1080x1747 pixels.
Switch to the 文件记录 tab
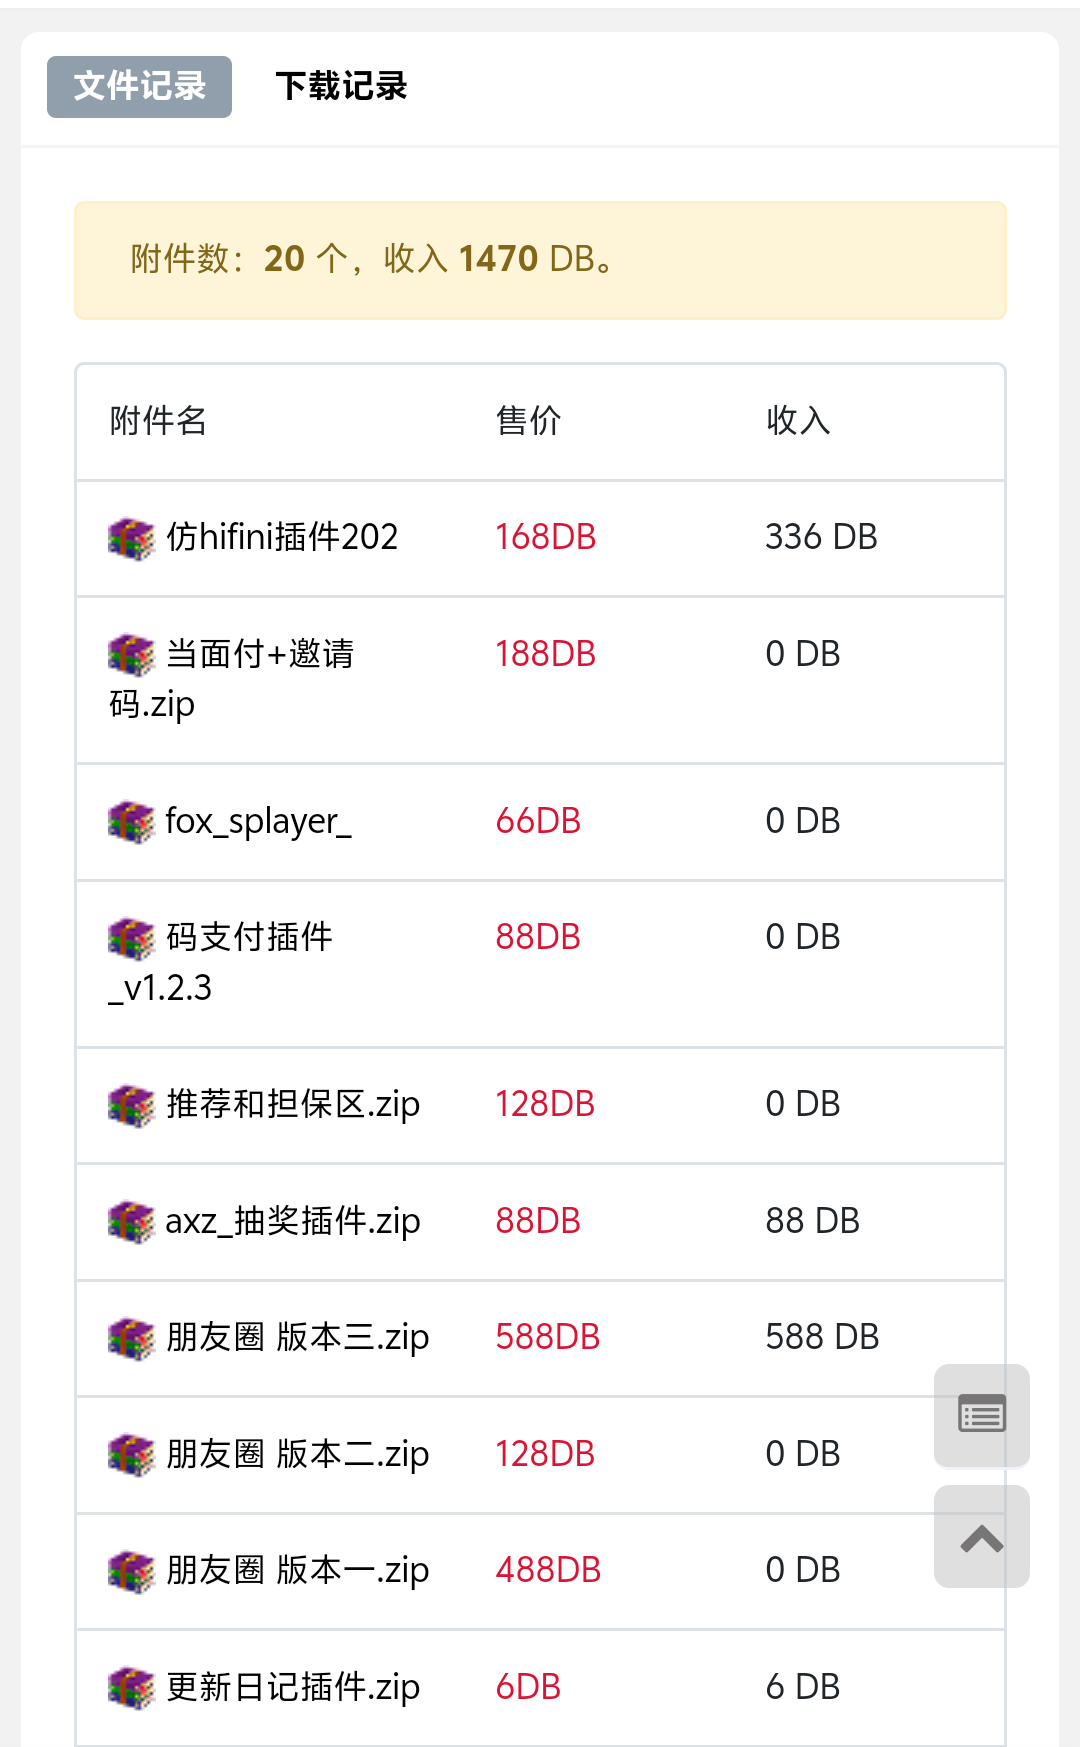tap(139, 87)
